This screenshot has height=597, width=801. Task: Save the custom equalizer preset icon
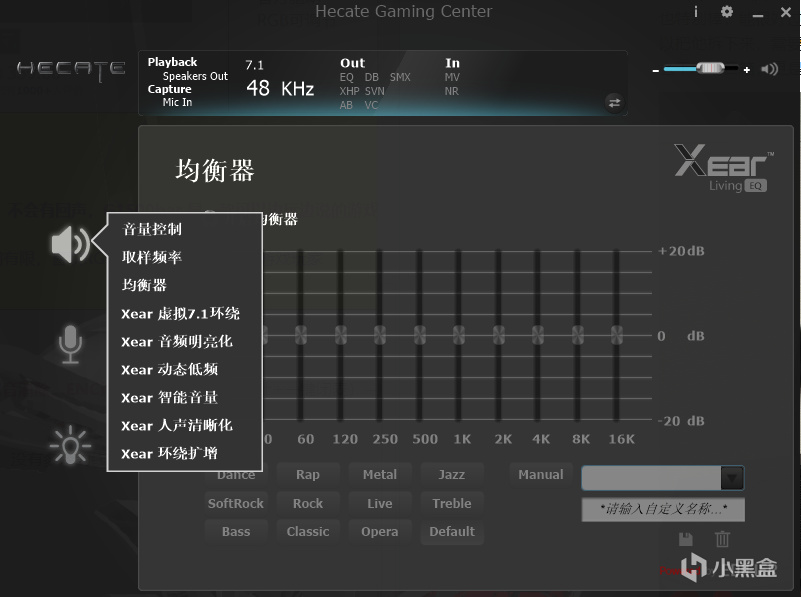click(686, 539)
